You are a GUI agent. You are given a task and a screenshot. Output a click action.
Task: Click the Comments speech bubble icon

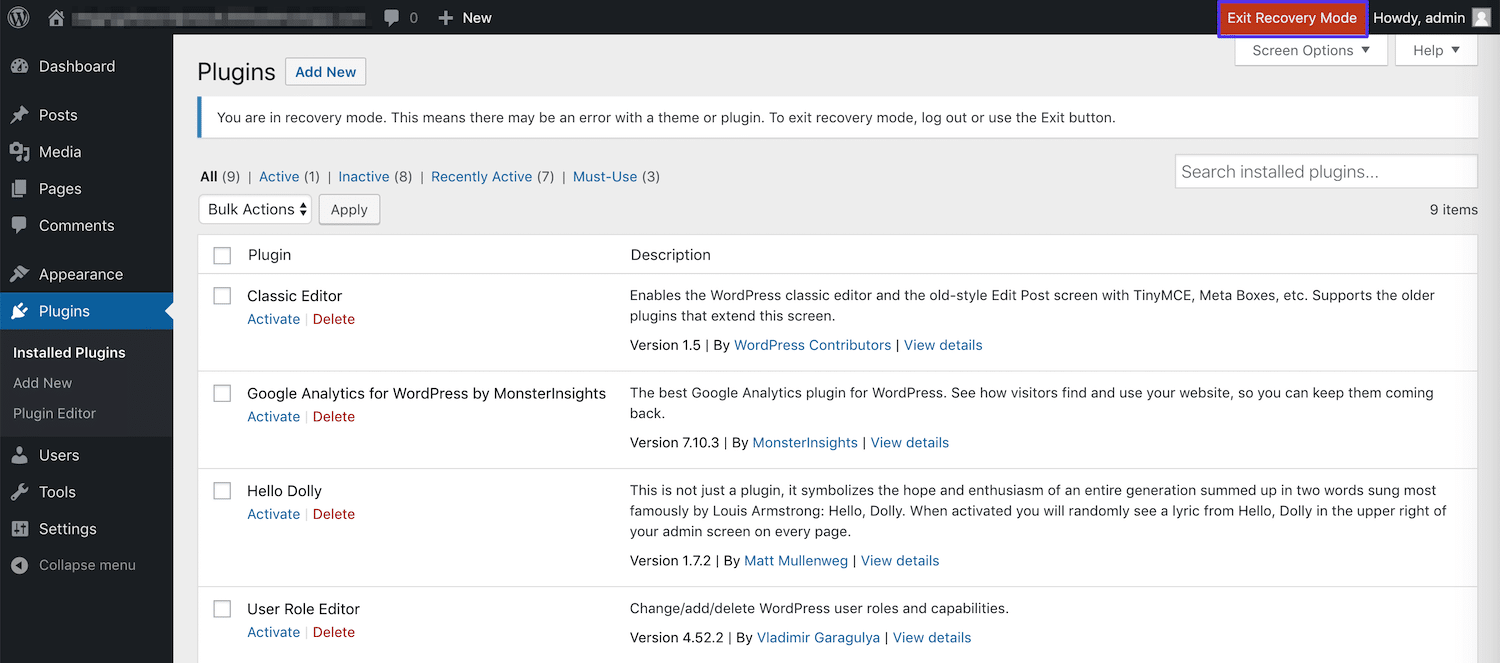21,225
